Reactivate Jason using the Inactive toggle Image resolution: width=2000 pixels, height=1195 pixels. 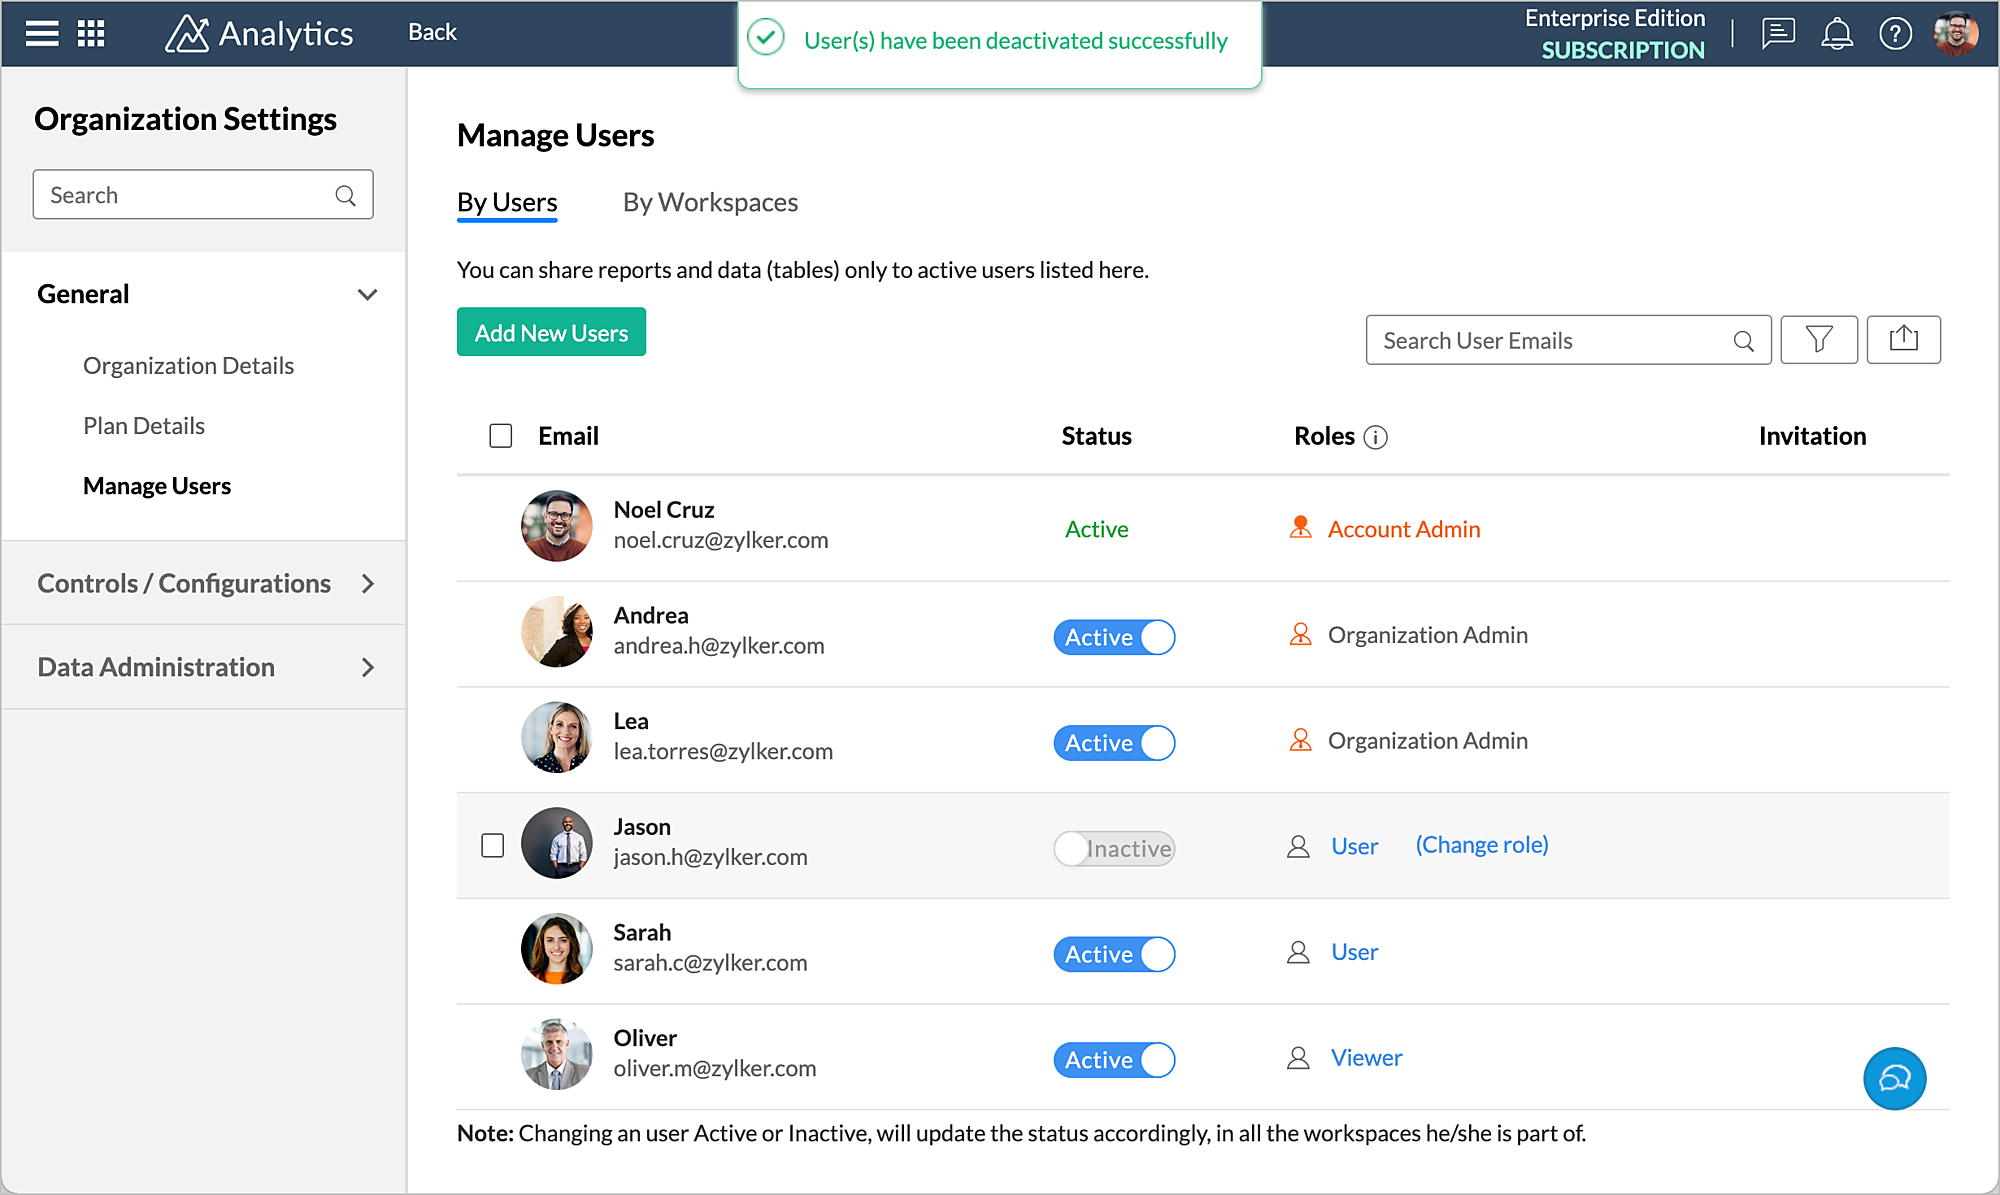(x=1114, y=848)
